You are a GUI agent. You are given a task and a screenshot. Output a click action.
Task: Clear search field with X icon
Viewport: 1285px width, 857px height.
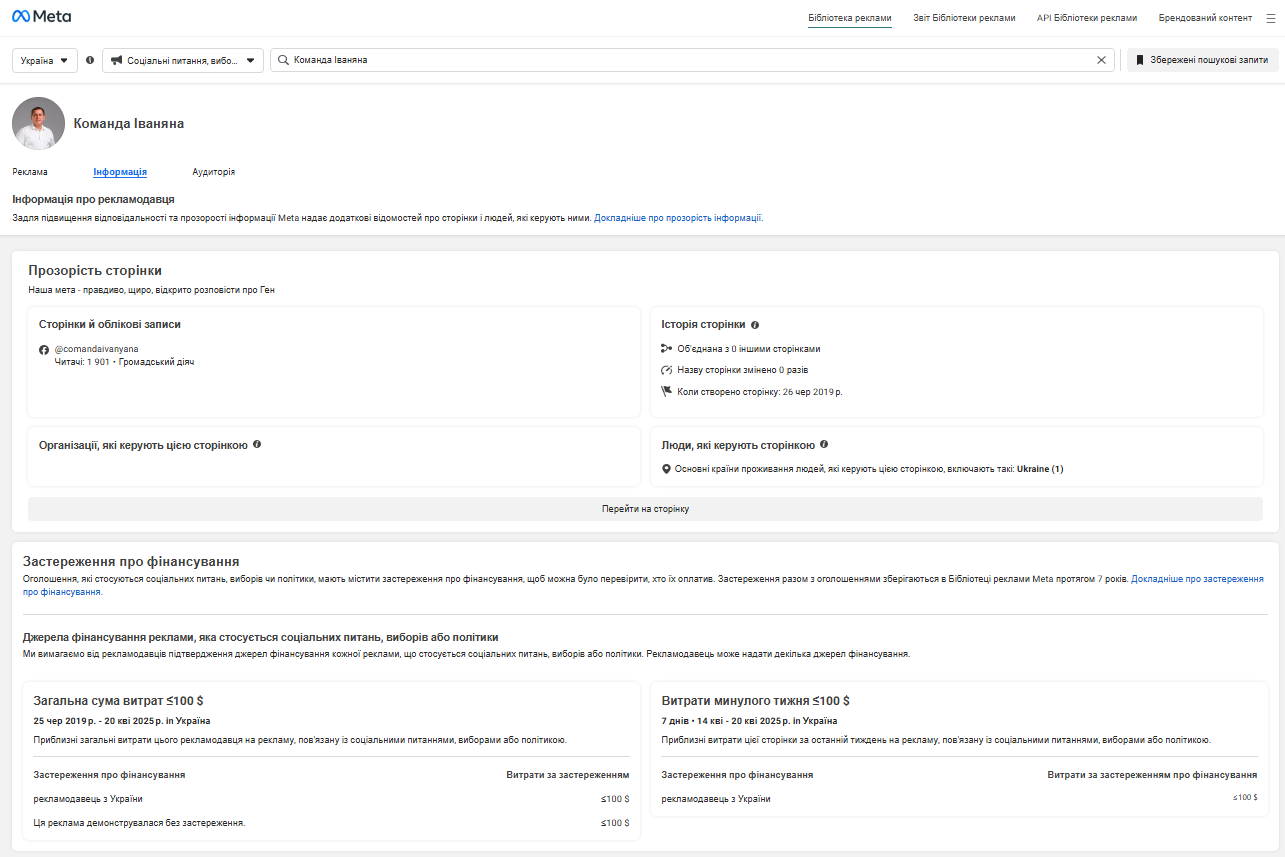tap(1101, 60)
